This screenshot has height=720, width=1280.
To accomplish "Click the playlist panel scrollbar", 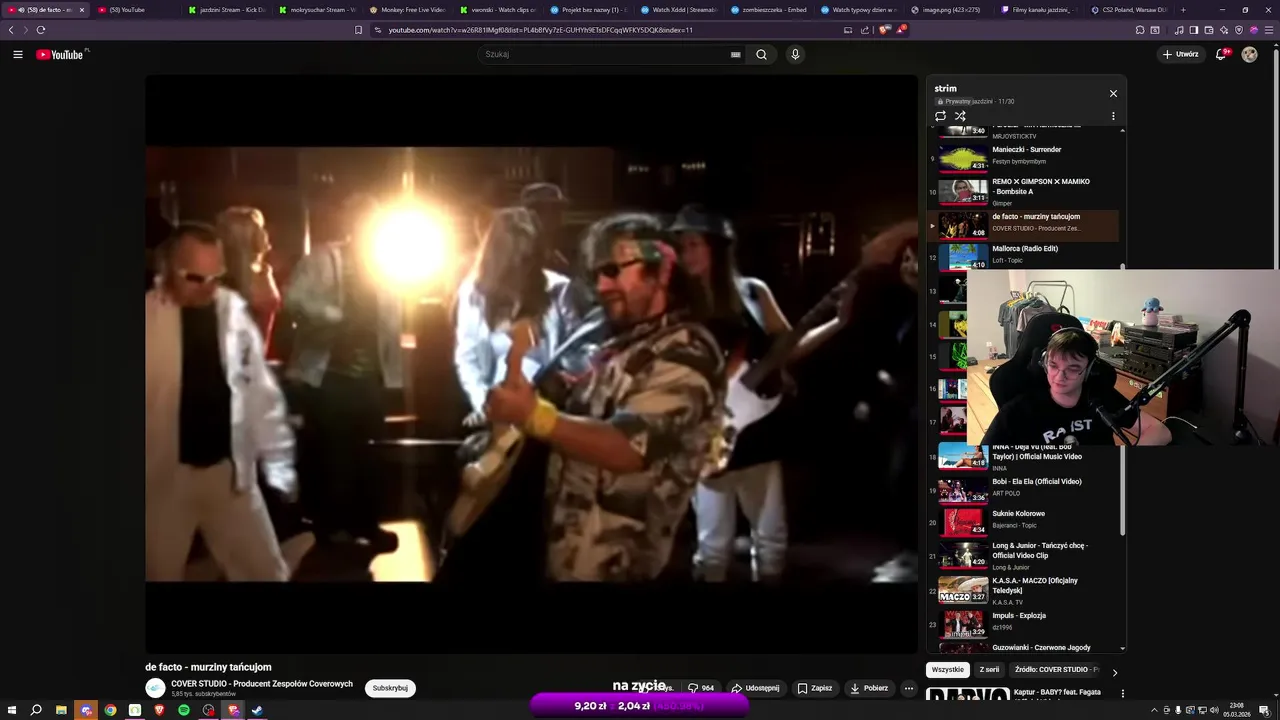I will click(x=1122, y=400).
